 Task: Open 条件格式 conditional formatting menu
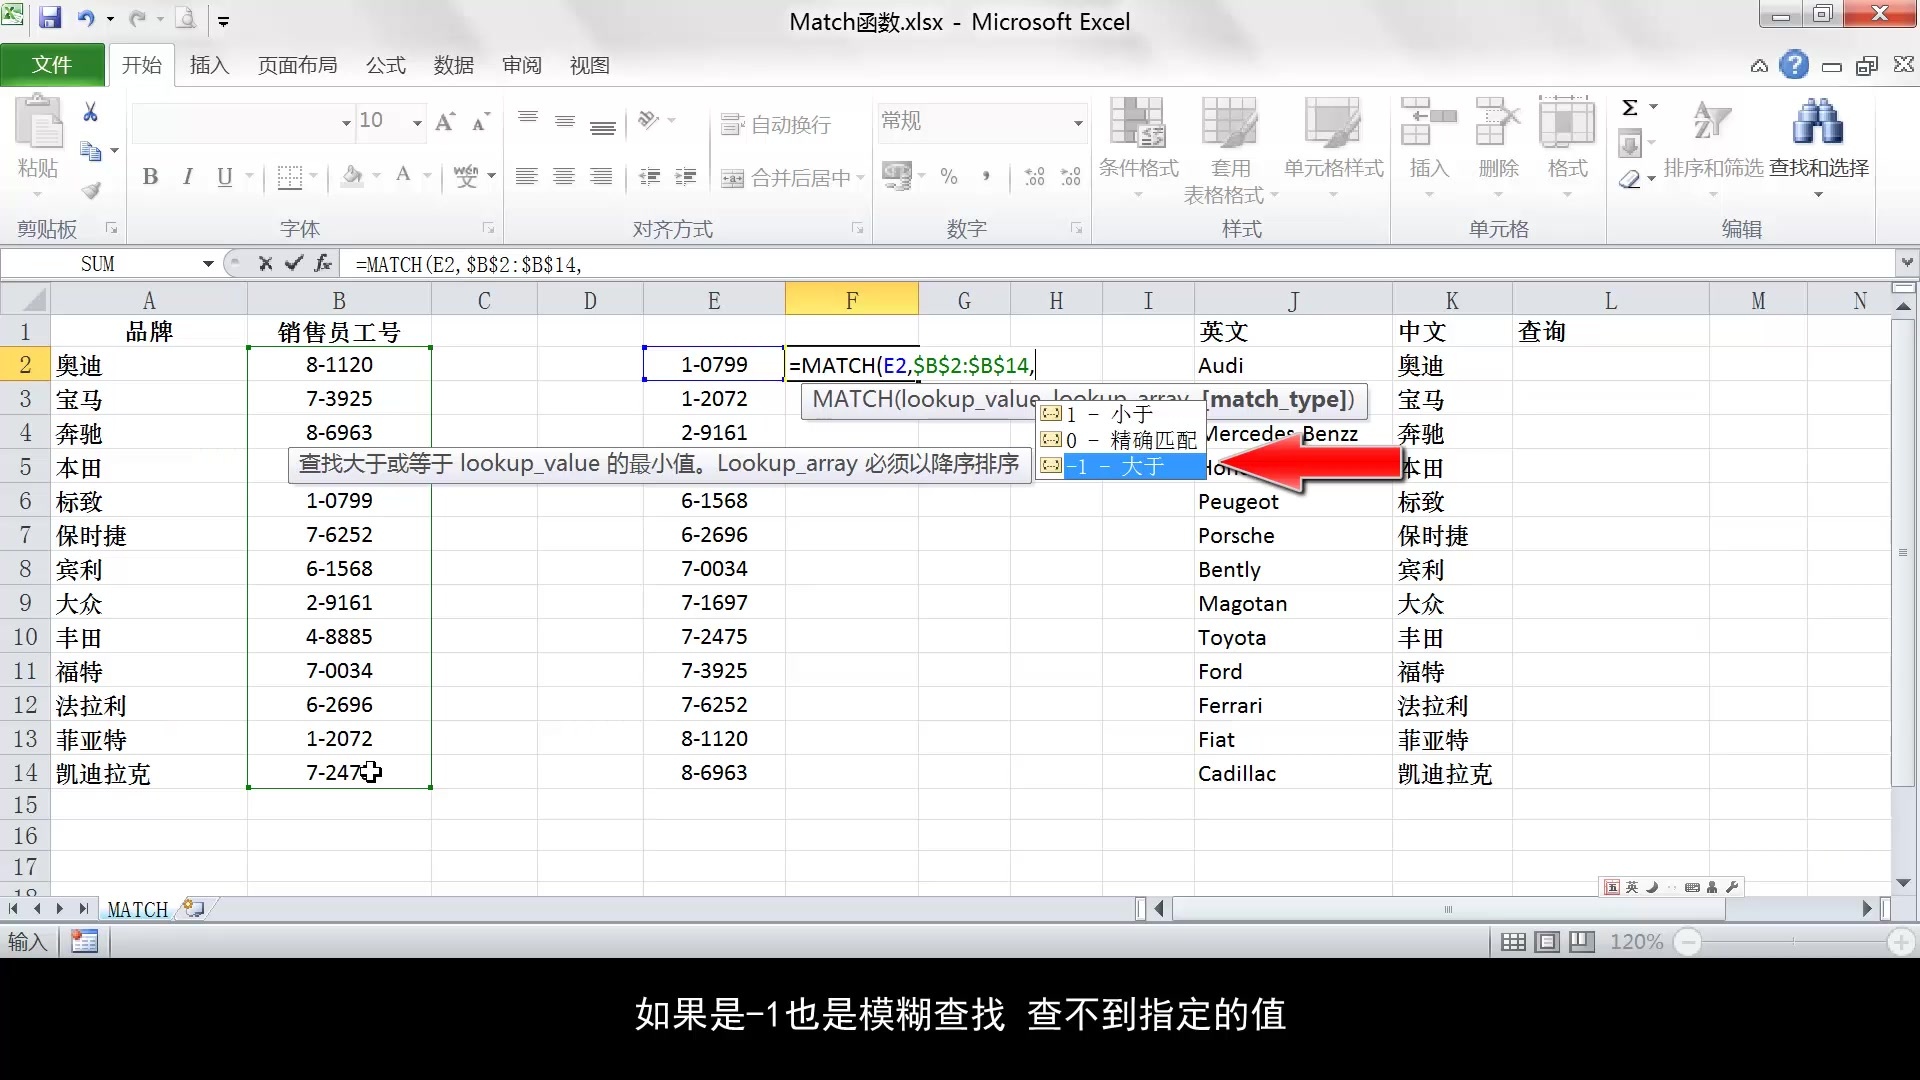coord(1139,148)
